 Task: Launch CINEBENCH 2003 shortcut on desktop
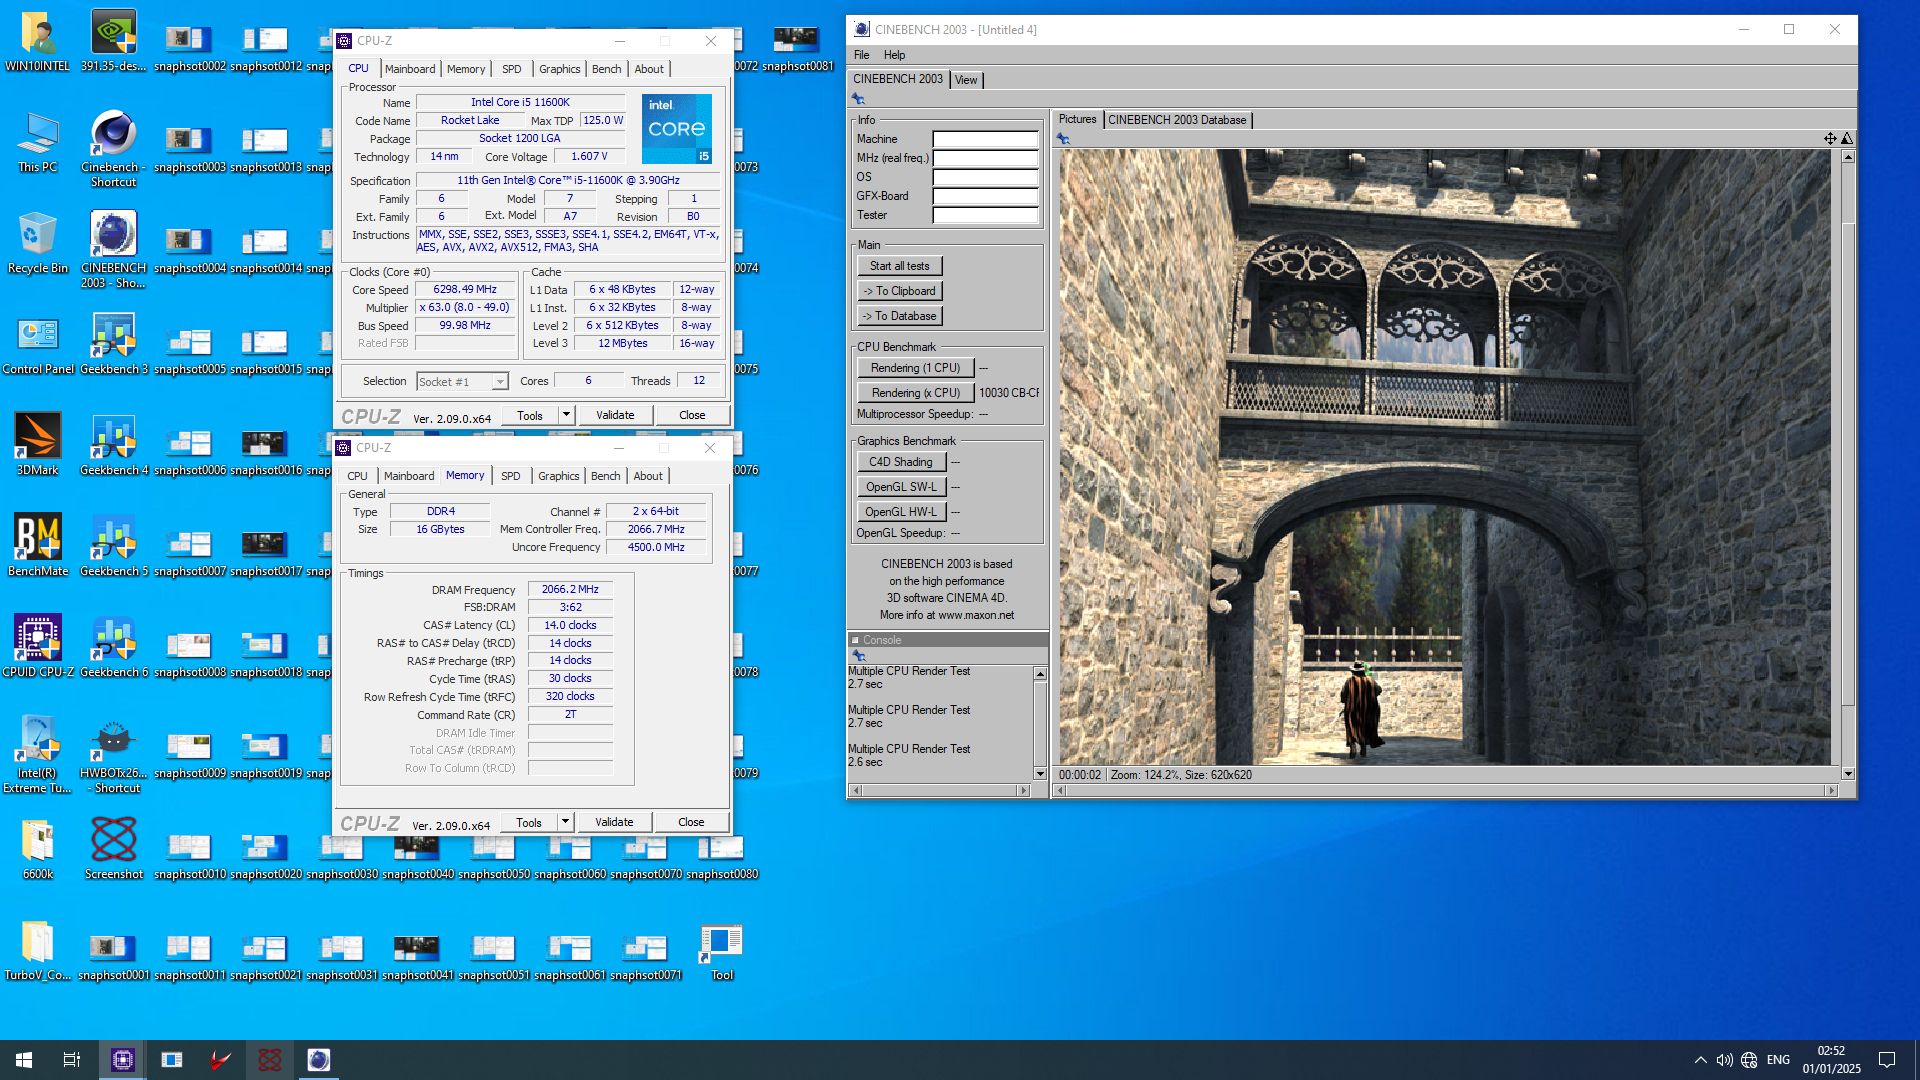[x=113, y=251]
